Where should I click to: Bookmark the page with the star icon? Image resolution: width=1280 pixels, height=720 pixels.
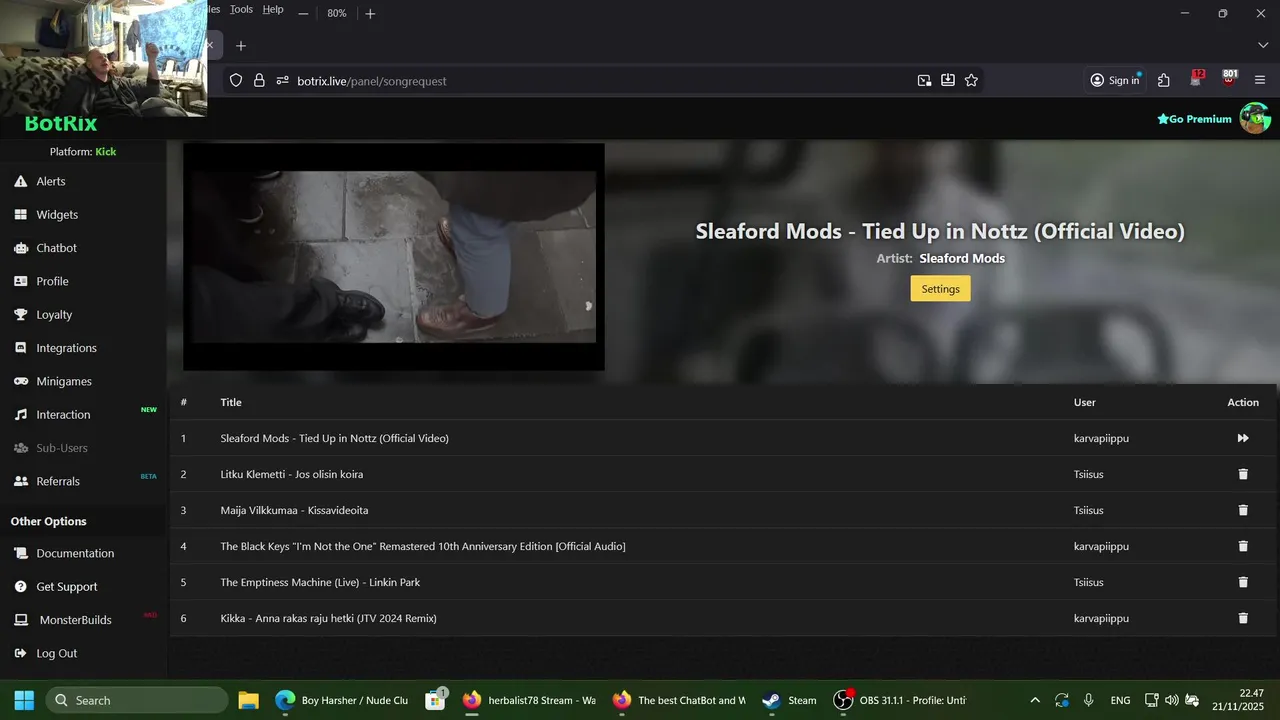[x=971, y=81]
